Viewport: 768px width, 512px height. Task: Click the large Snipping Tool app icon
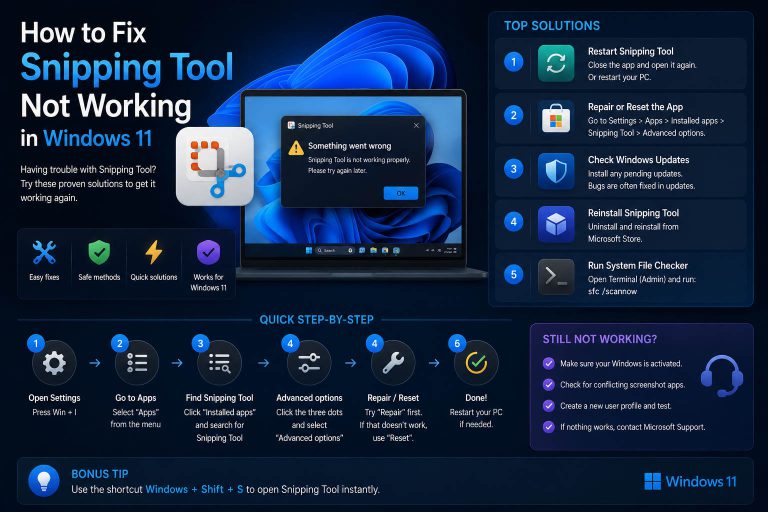tap(215, 166)
